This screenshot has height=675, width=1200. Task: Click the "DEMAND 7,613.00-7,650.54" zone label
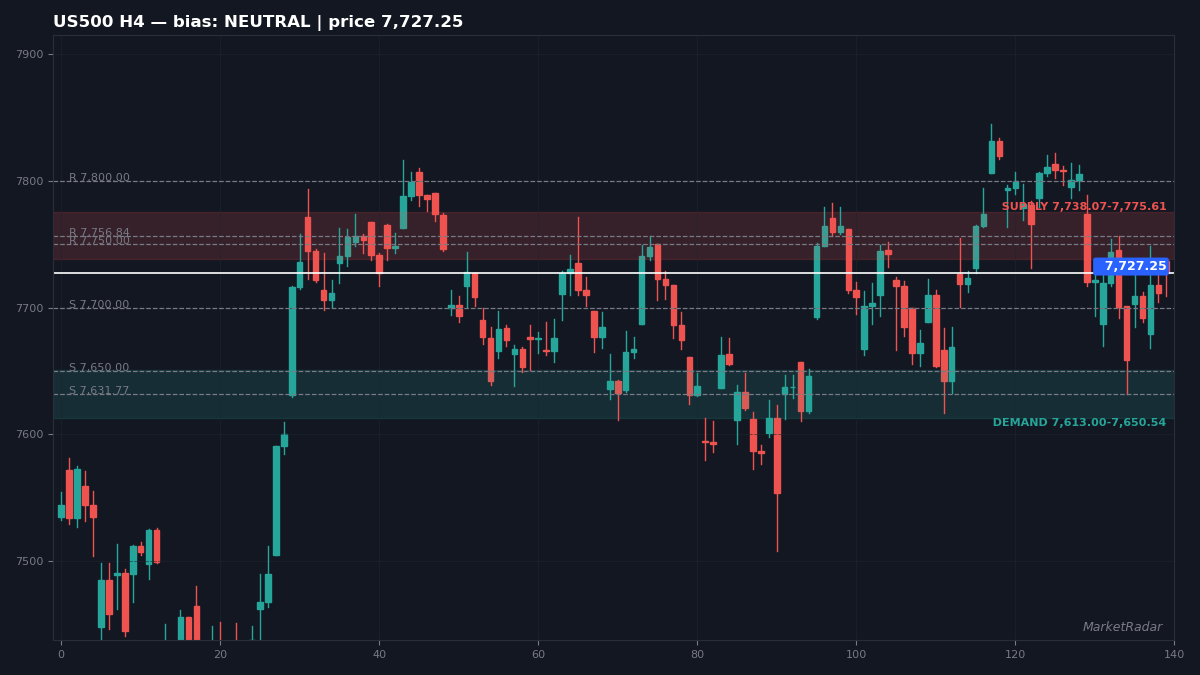point(1079,423)
